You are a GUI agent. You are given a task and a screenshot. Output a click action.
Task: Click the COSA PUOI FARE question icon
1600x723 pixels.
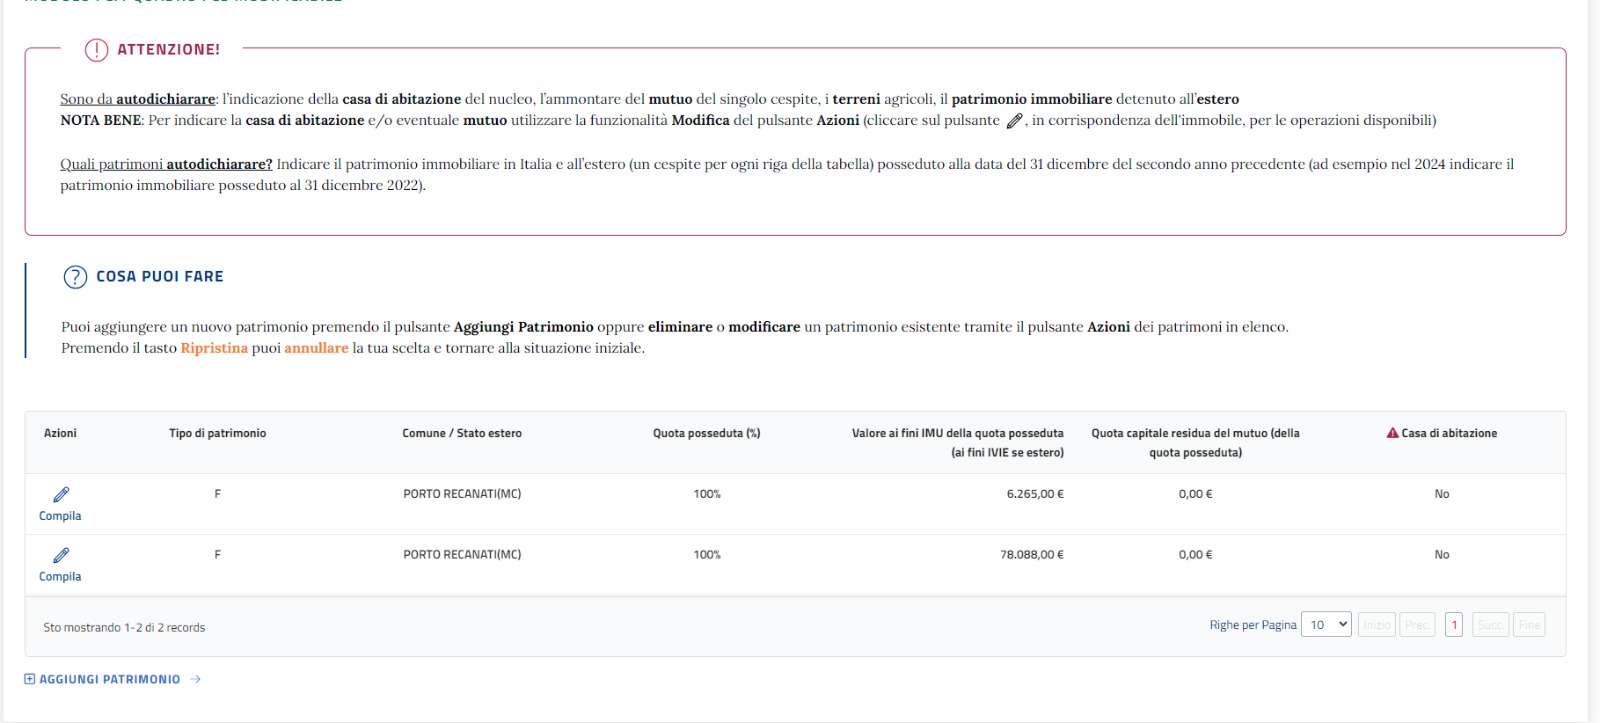click(x=75, y=277)
